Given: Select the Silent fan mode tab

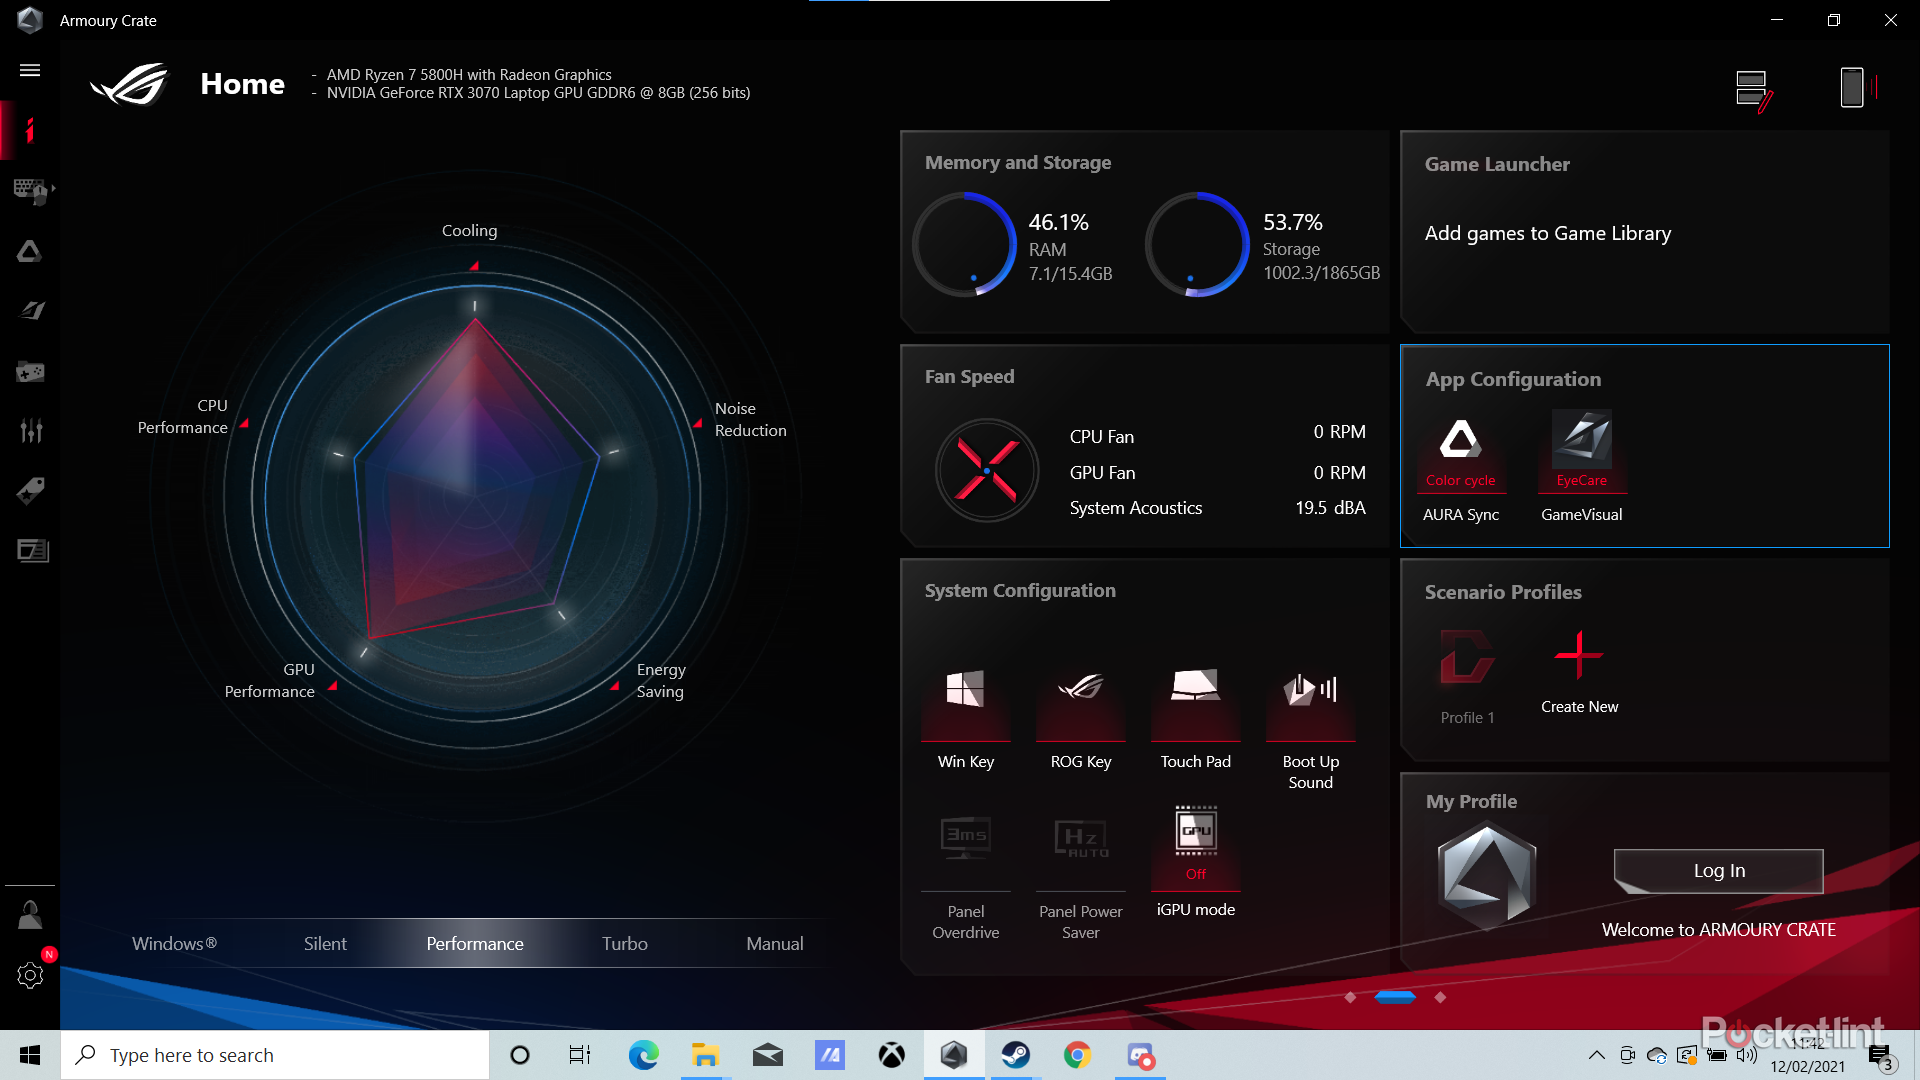Looking at the screenshot, I should pos(324,943).
